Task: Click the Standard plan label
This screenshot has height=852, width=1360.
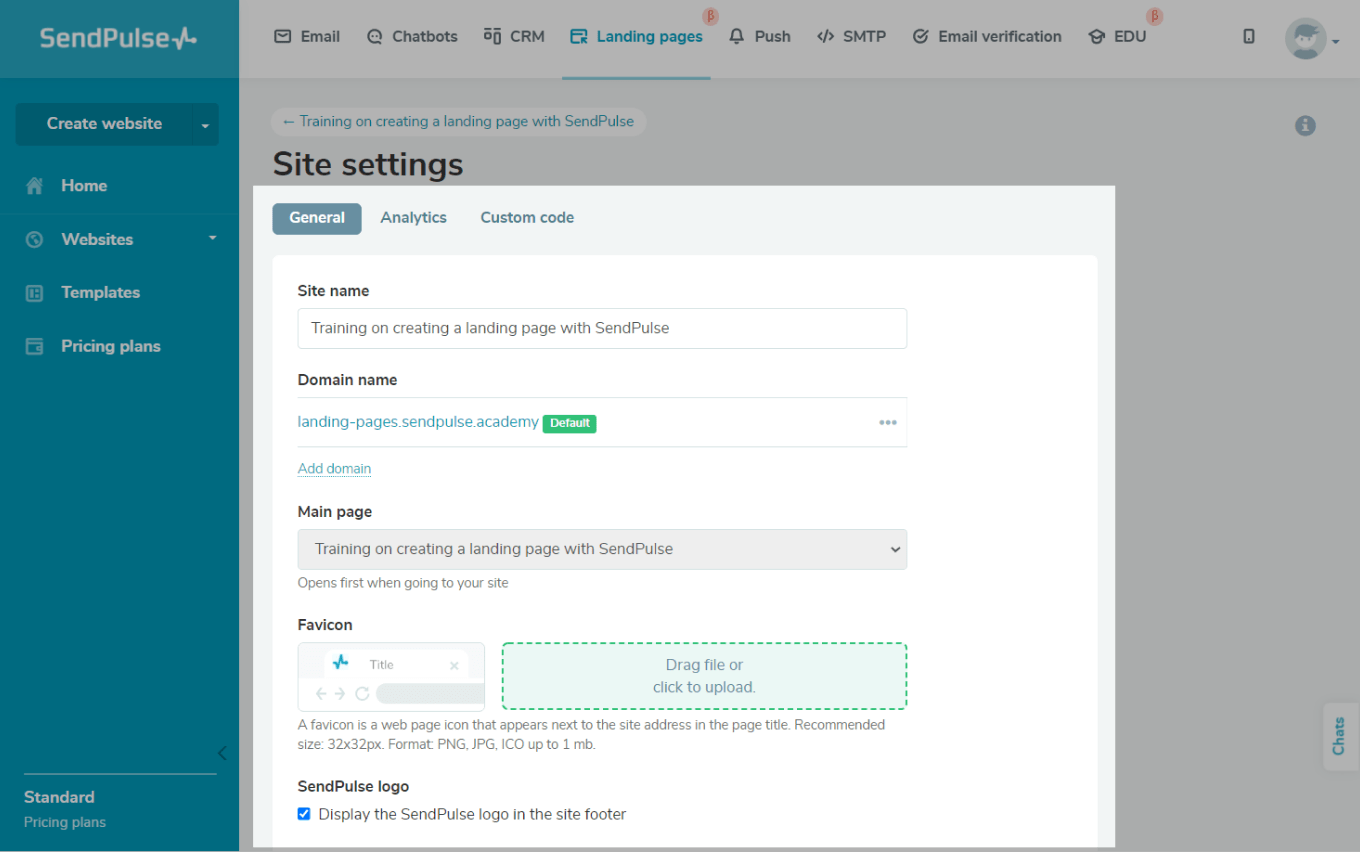Action: point(59,797)
